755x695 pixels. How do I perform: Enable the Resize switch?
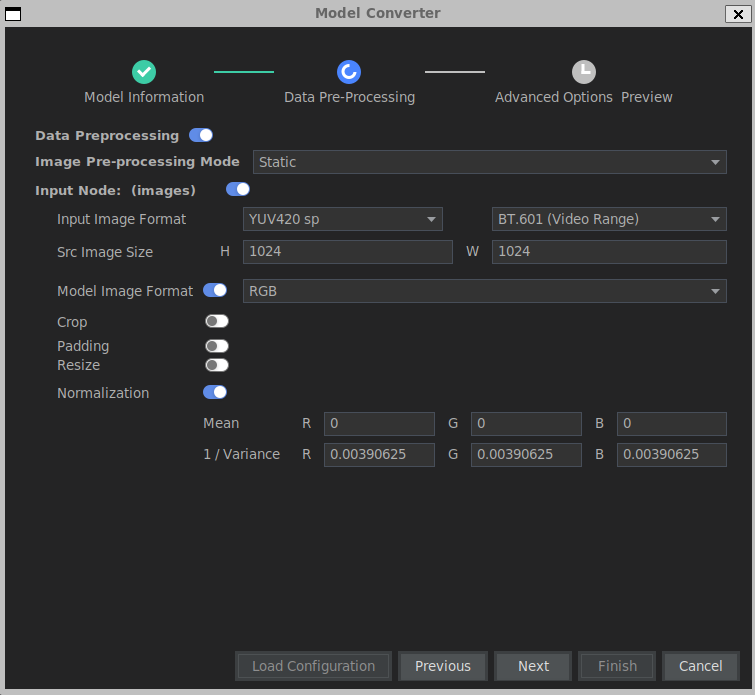[x=217, y=365]
